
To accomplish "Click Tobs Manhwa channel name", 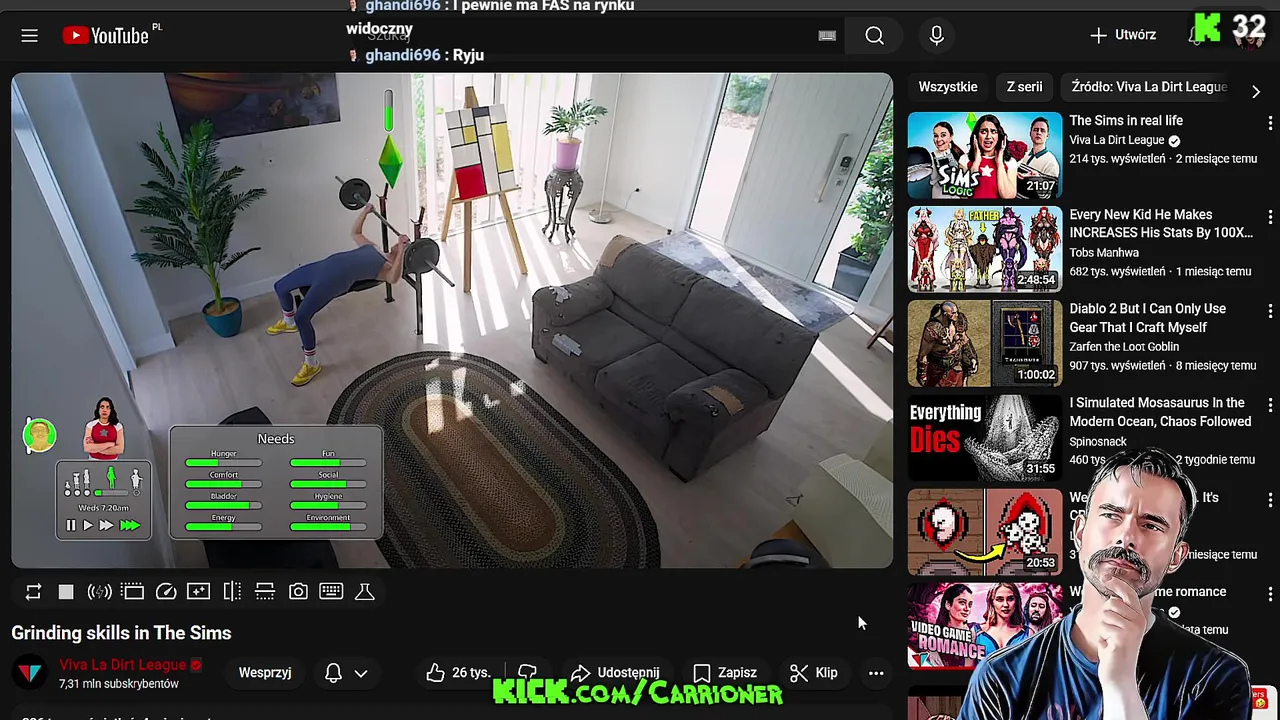I will (x=1104, y=253).
